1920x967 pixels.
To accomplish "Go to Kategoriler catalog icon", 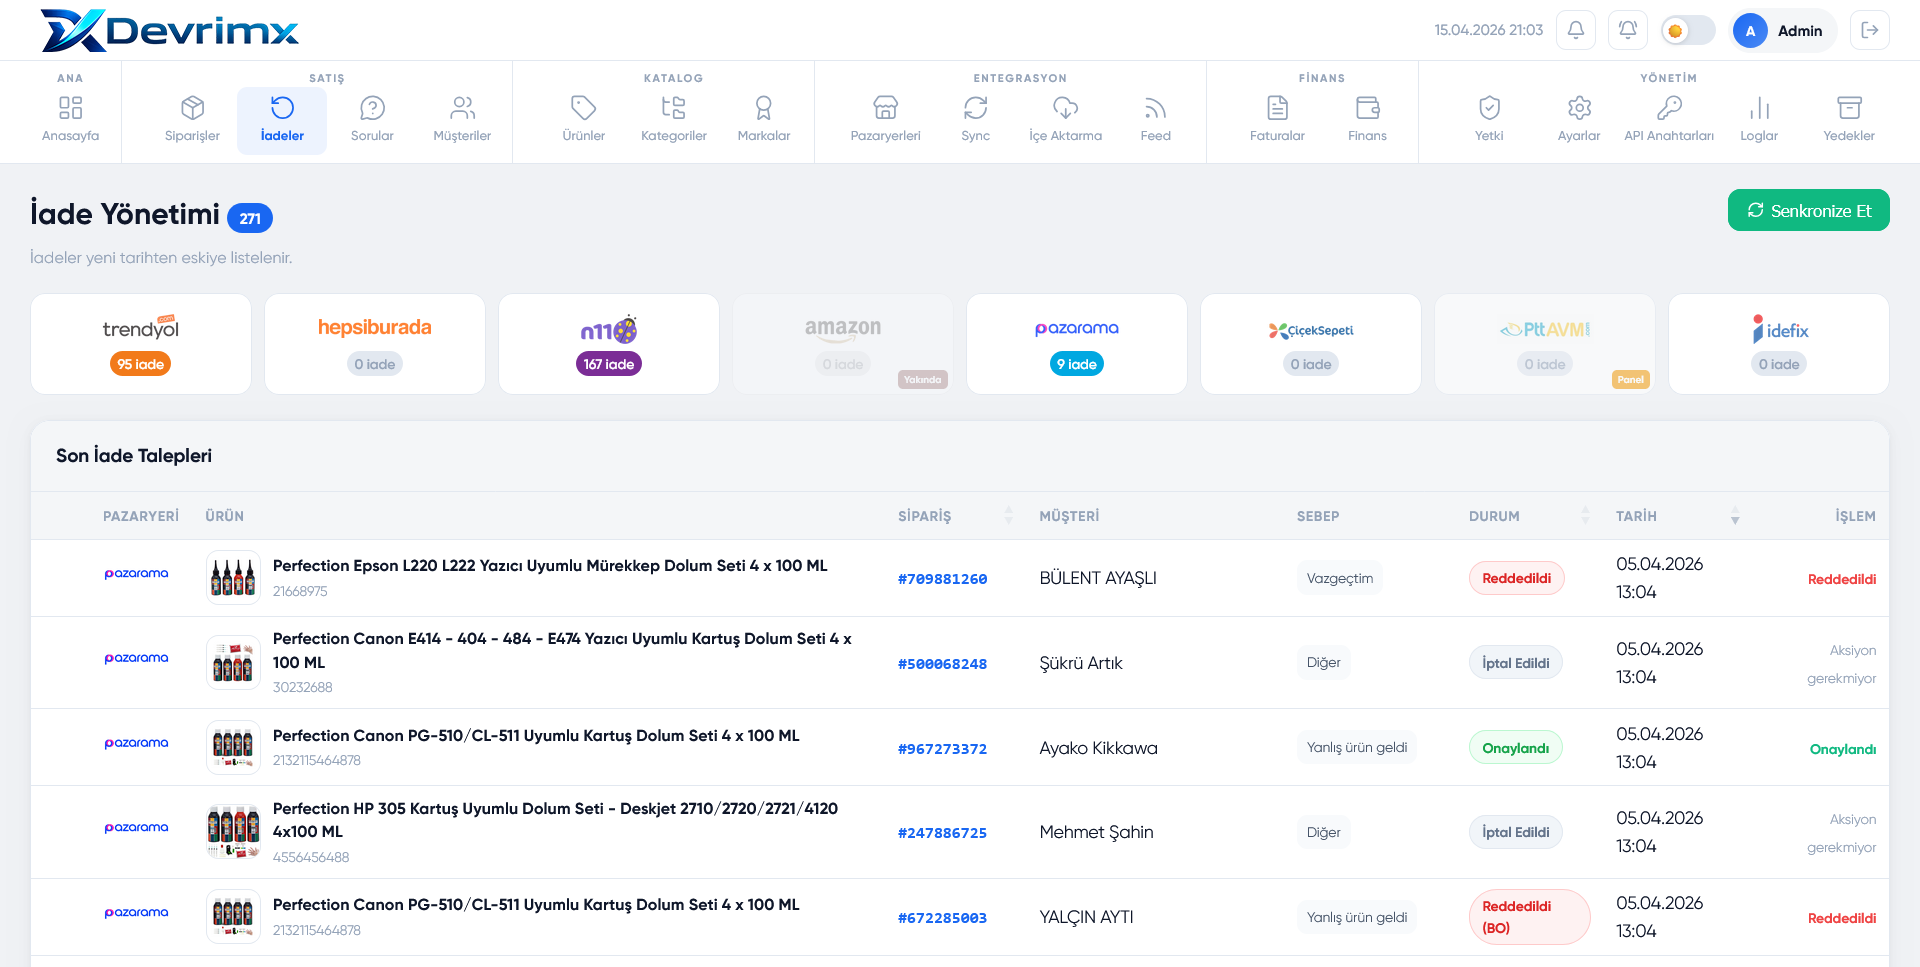I will [673, 107].
